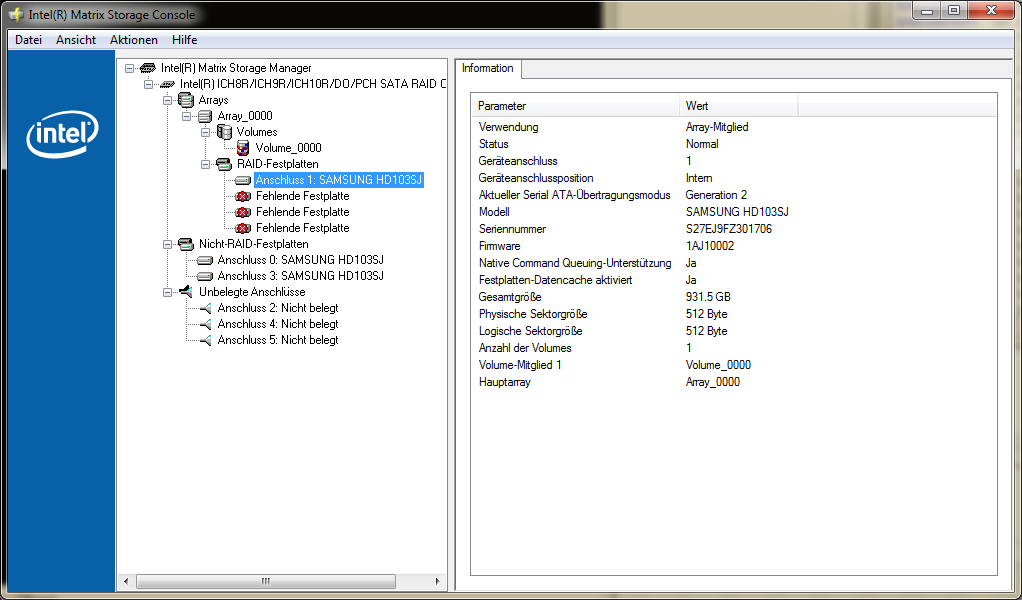
Task: Click the Unbelegte Anschlüsse icon
Action: pos(186,292)
